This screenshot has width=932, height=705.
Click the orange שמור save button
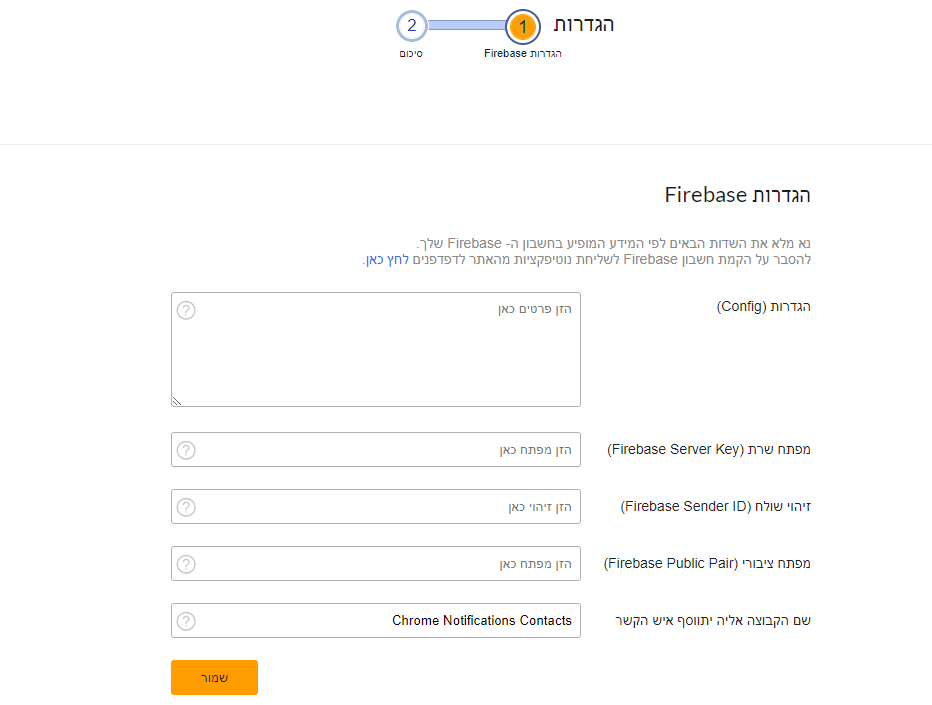[215, 678]
